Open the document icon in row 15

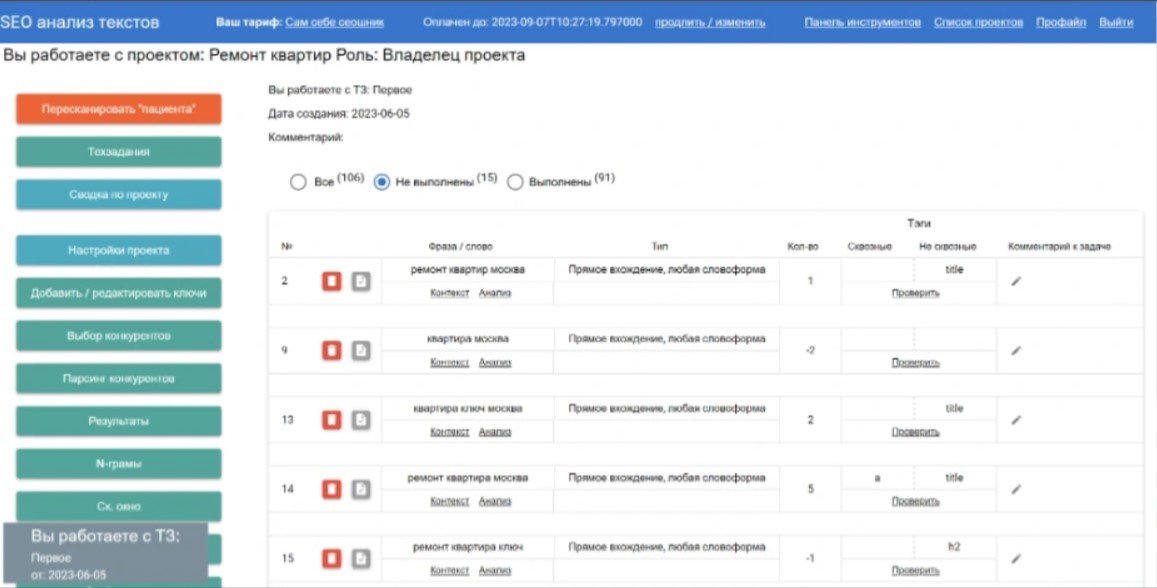(x=360, y=558)
